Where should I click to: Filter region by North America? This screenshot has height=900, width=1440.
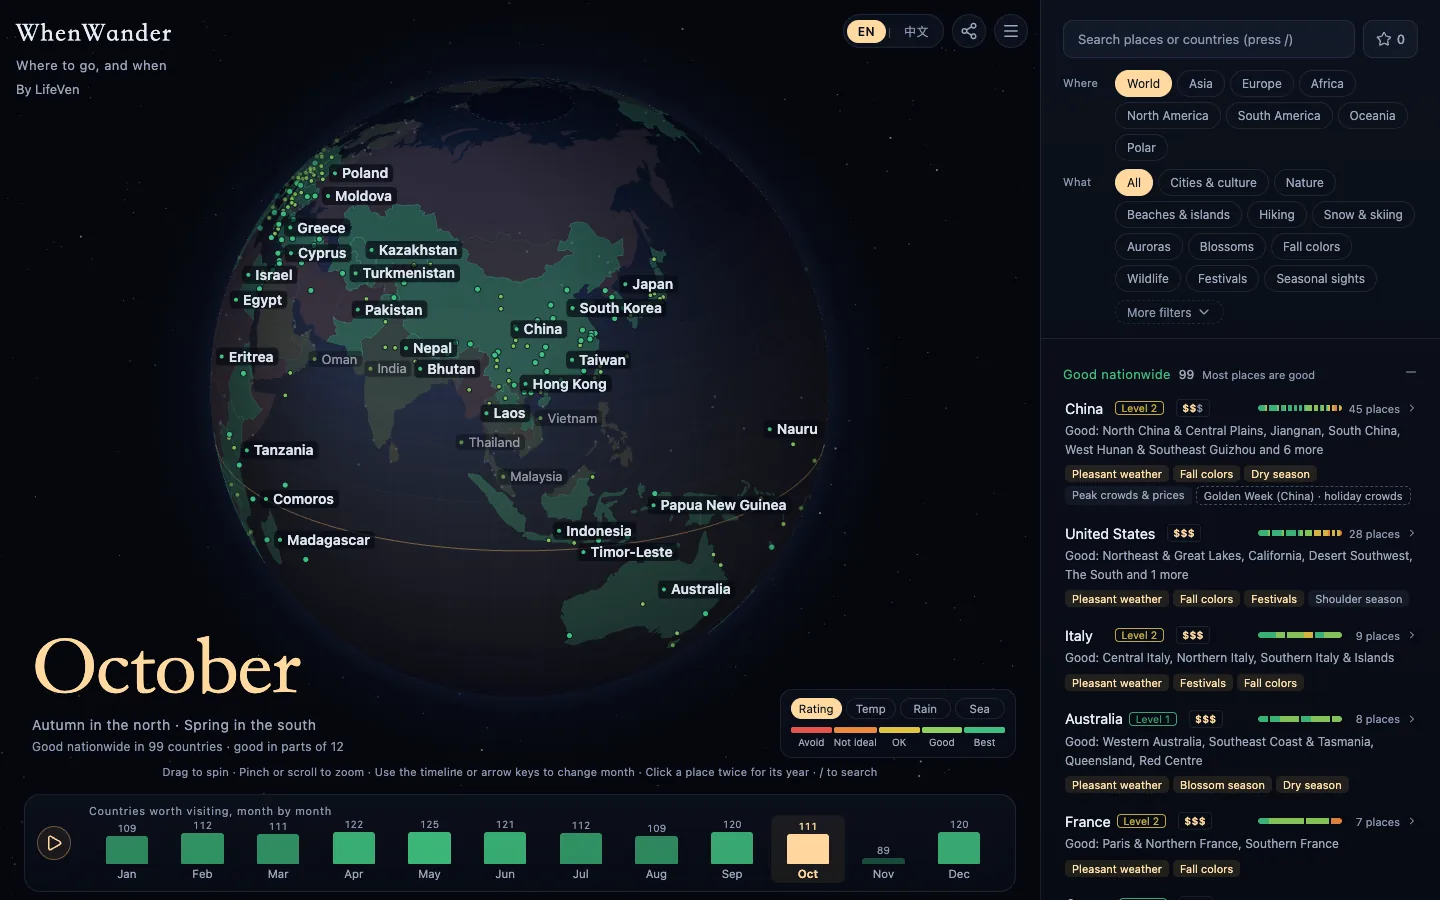[x=1167, y=116]
